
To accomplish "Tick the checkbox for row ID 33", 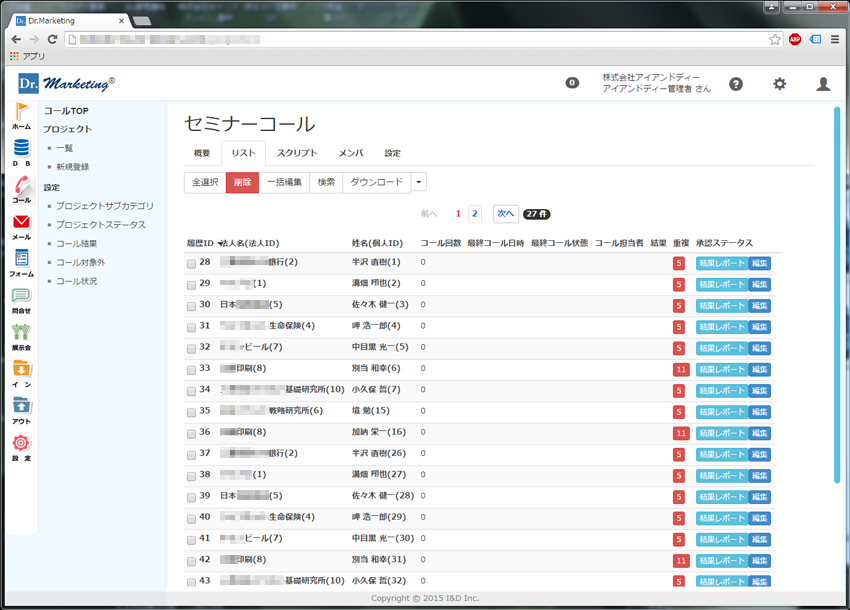I will [191, 369].
